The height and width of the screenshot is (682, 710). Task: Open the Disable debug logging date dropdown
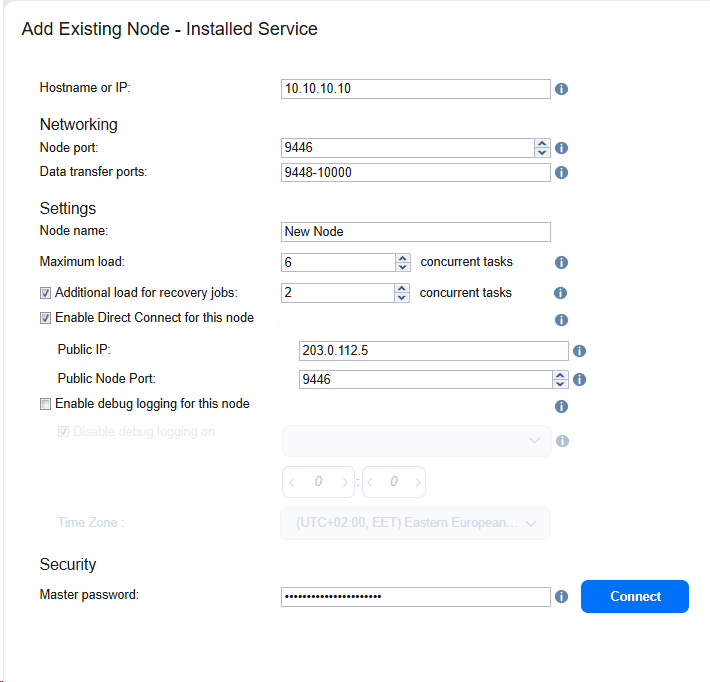click(x=416, y=440)
